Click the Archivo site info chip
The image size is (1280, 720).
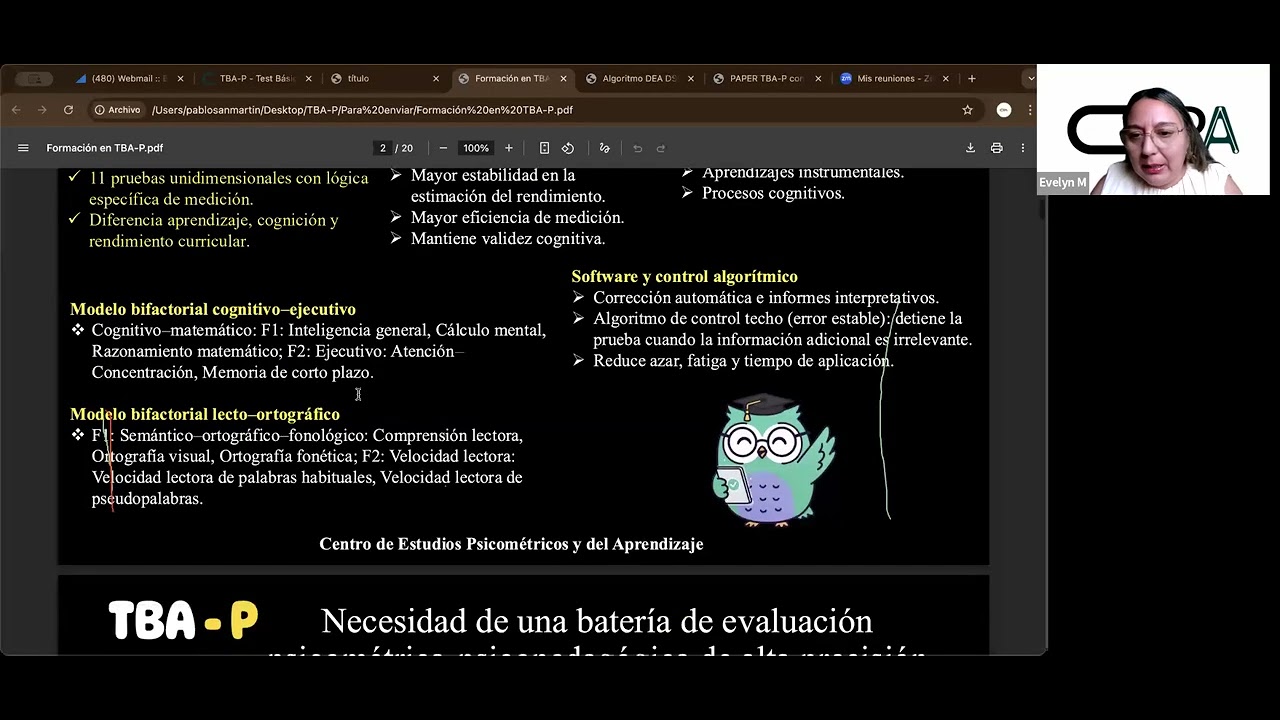pyautogui.click(x=118, y=110)
